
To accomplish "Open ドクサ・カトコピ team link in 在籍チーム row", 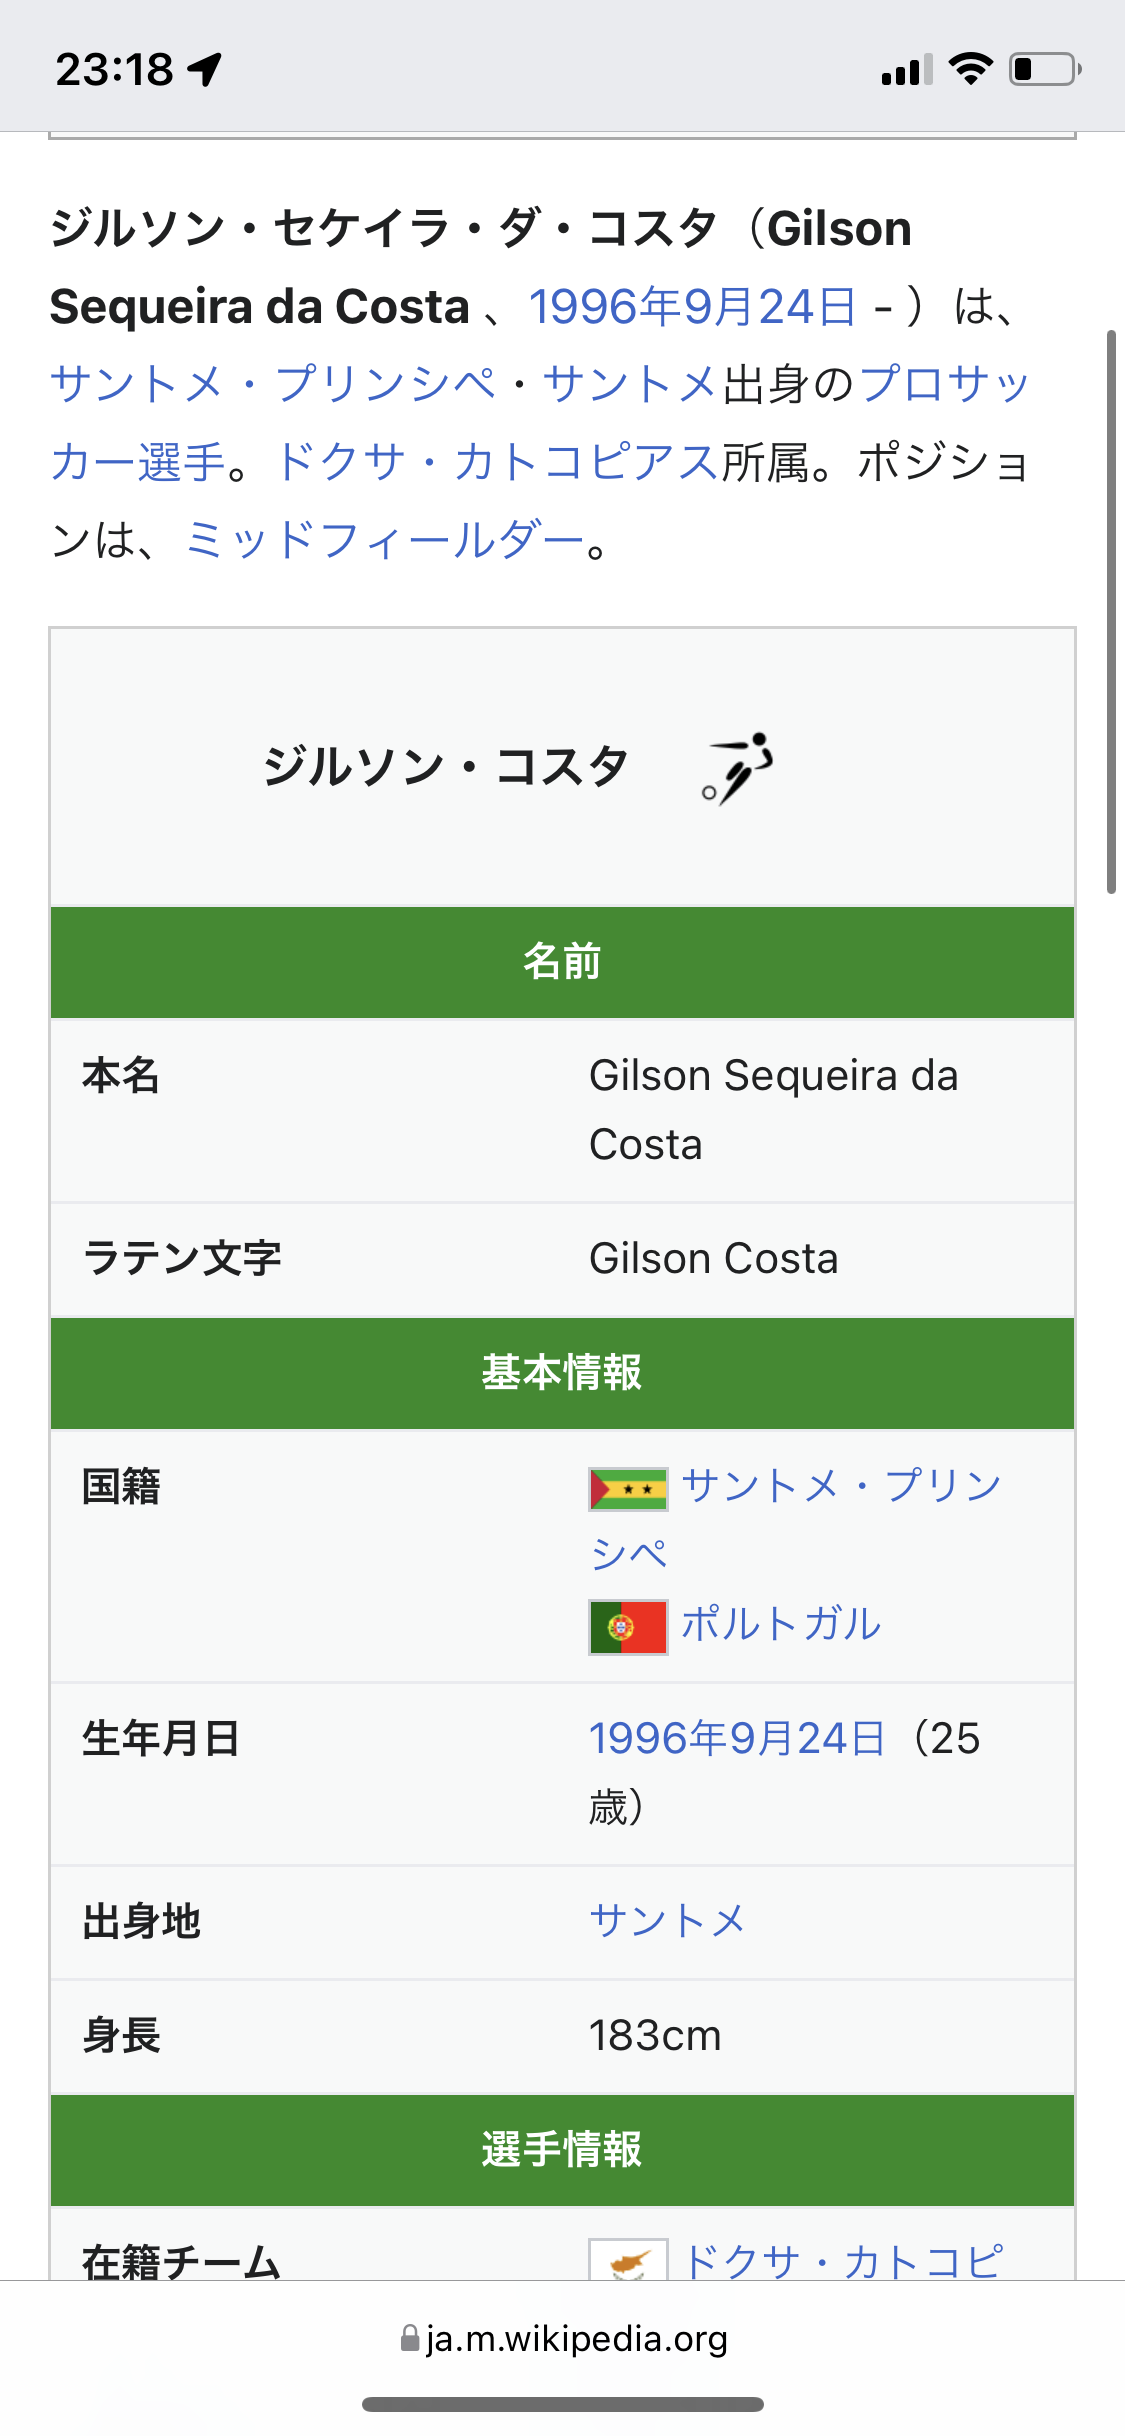I will click(842, 2259).
